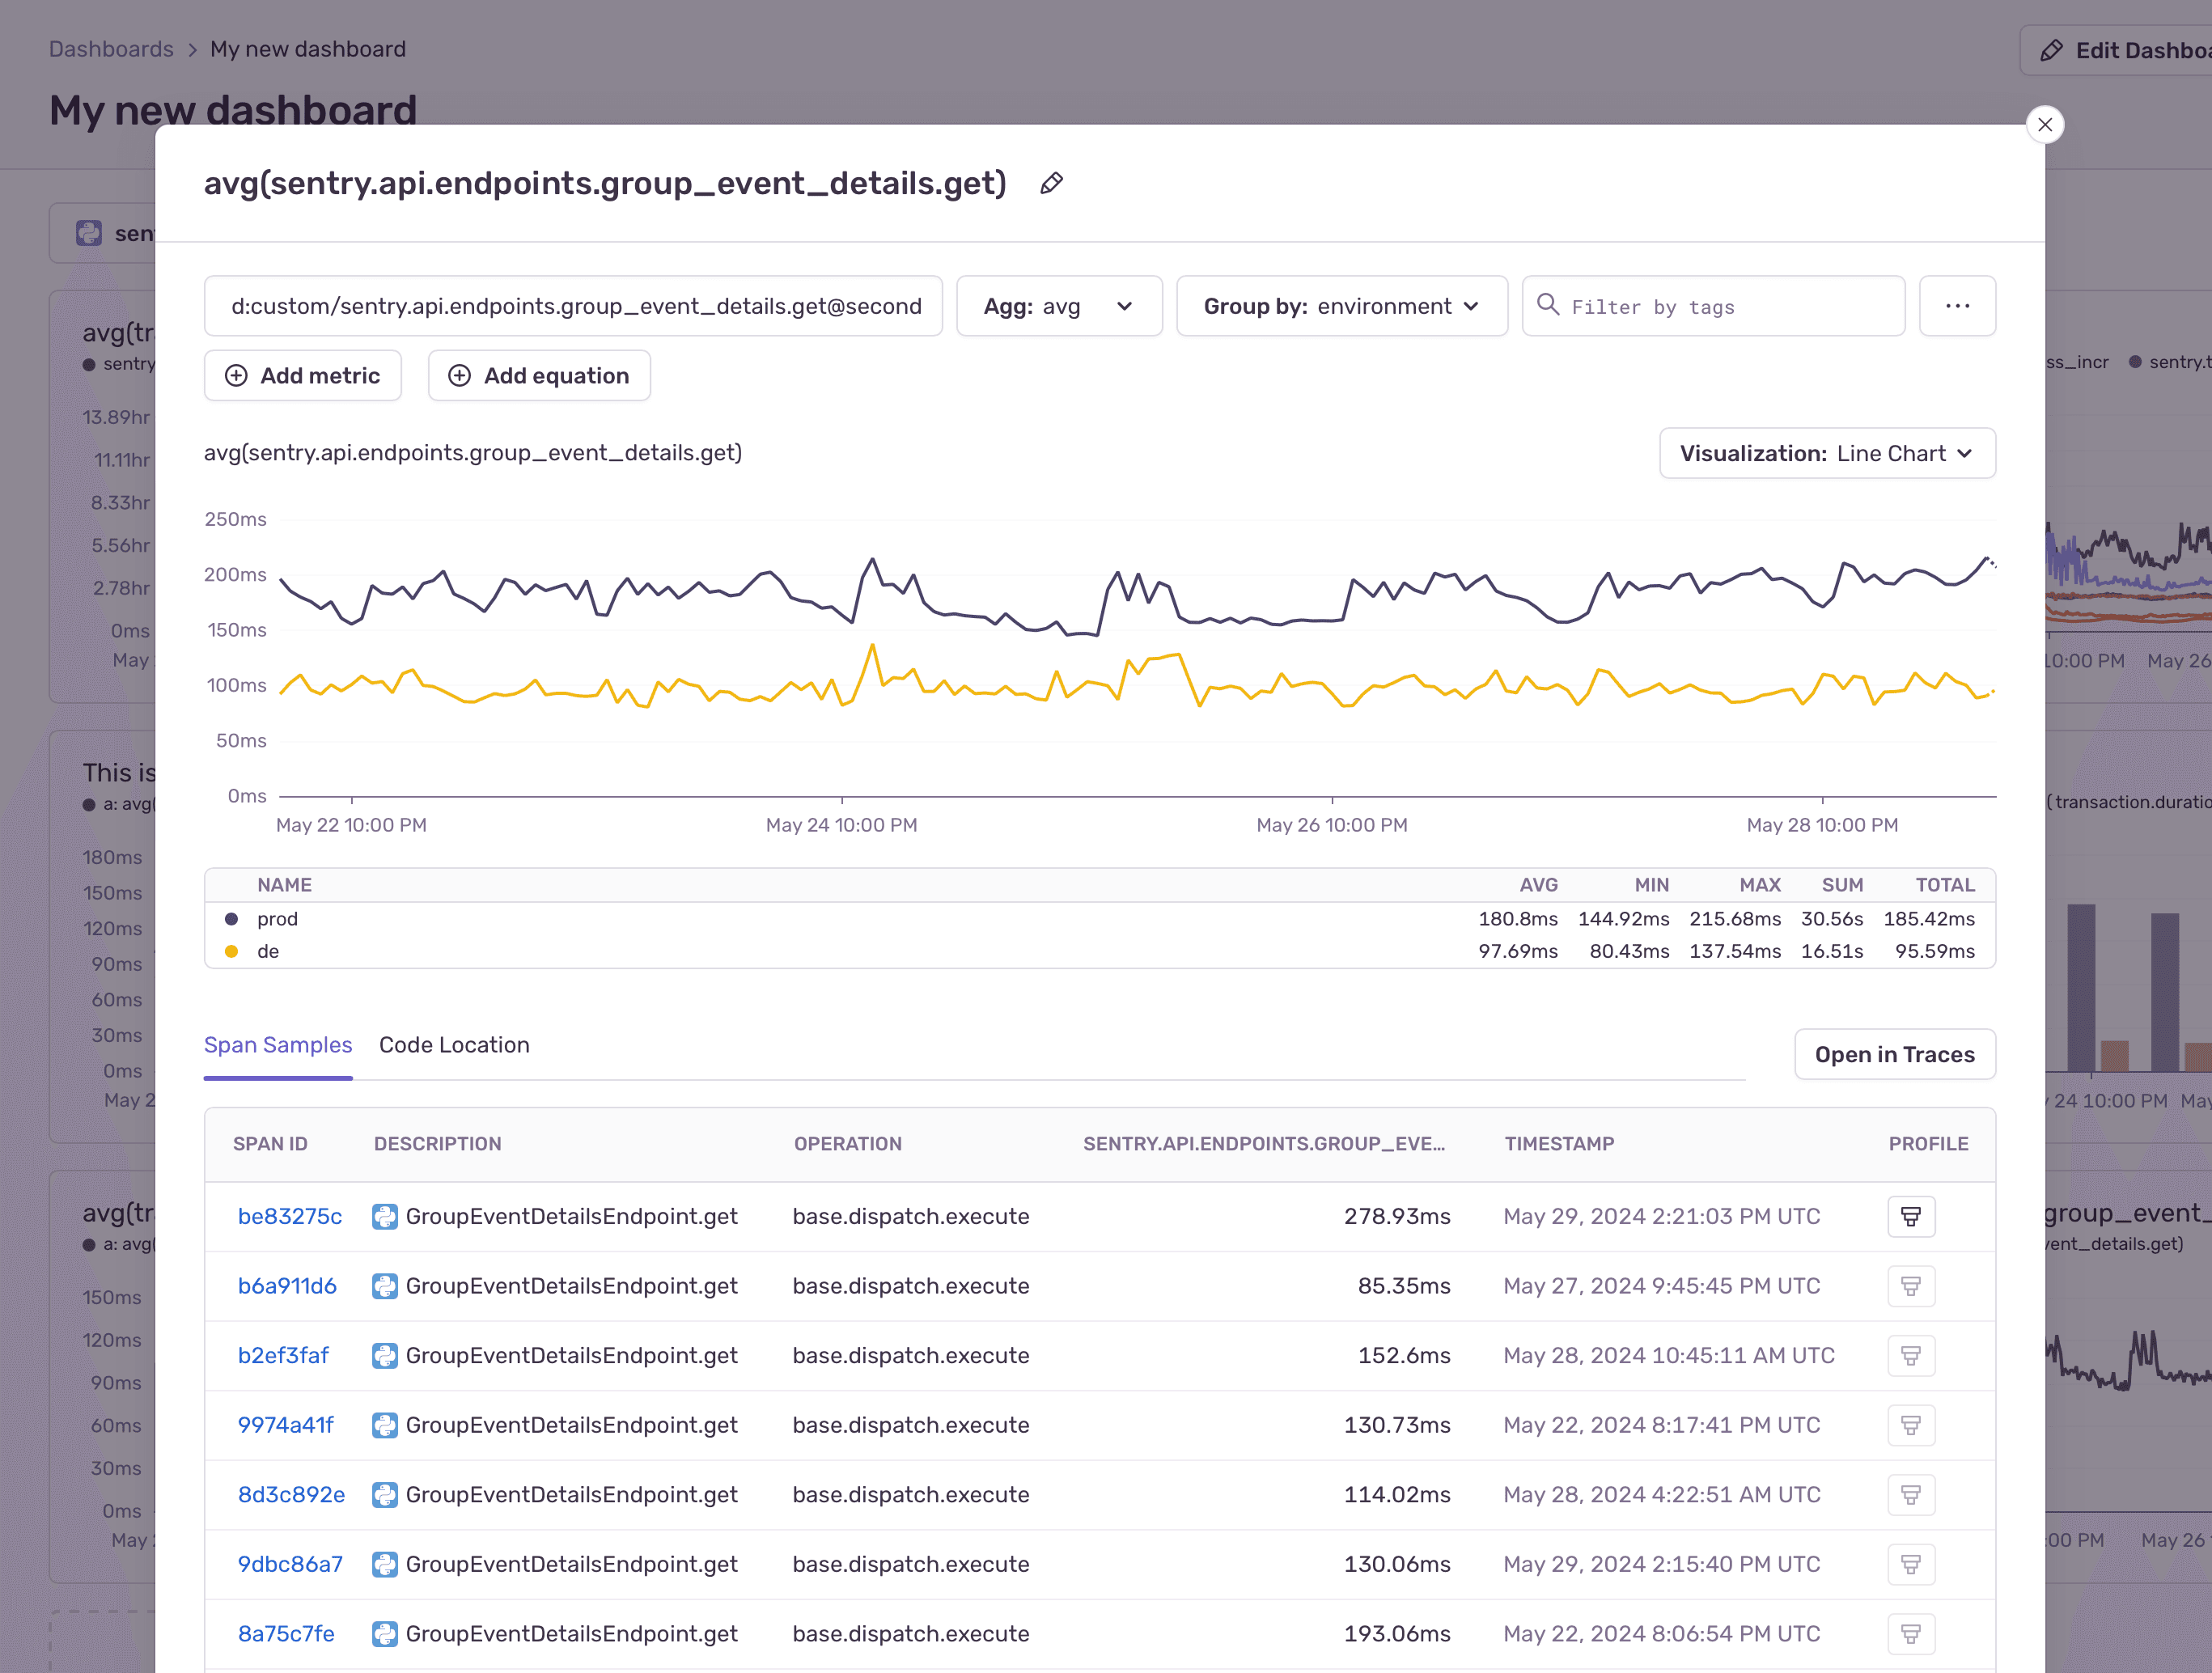The width and height of the screenshot is (2212, 1673).
Task: Click the profile icon for span 8a75c7fe
Action: click(1912, 1633)
